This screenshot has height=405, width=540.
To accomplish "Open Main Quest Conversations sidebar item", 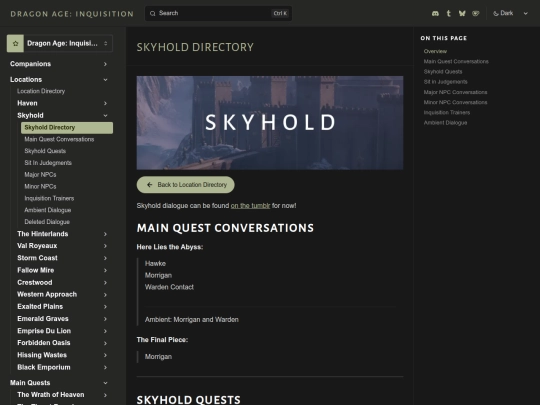I will pos(59,139).
